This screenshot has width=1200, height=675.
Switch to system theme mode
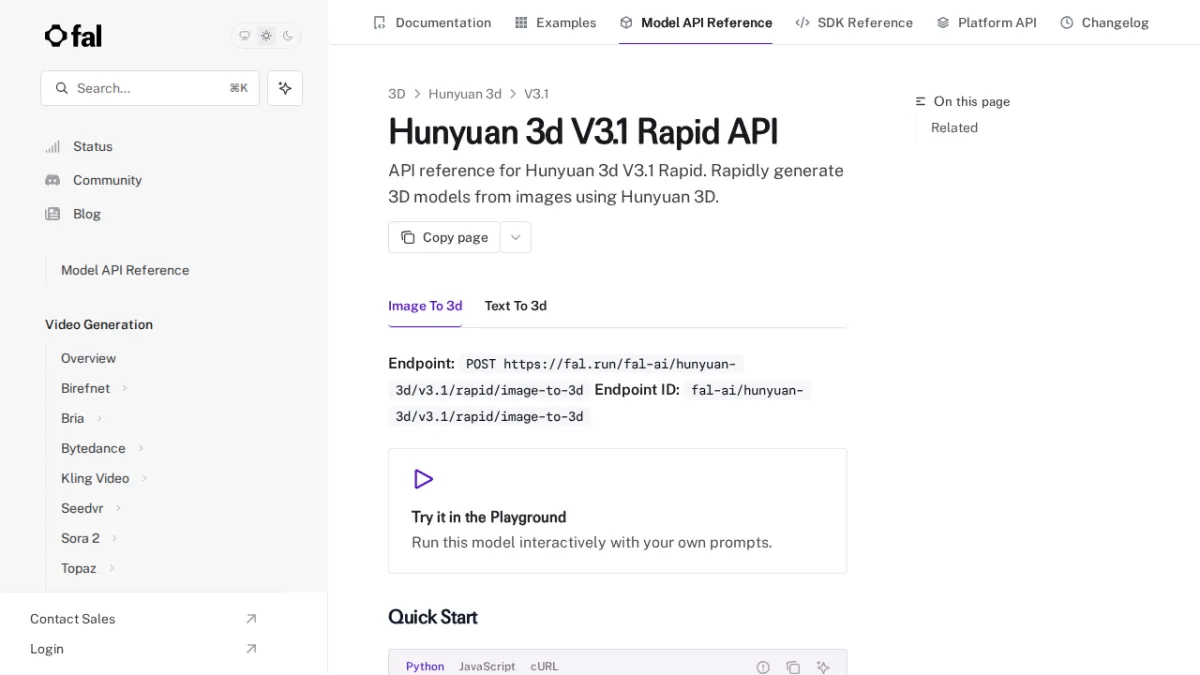click(244, 36)
